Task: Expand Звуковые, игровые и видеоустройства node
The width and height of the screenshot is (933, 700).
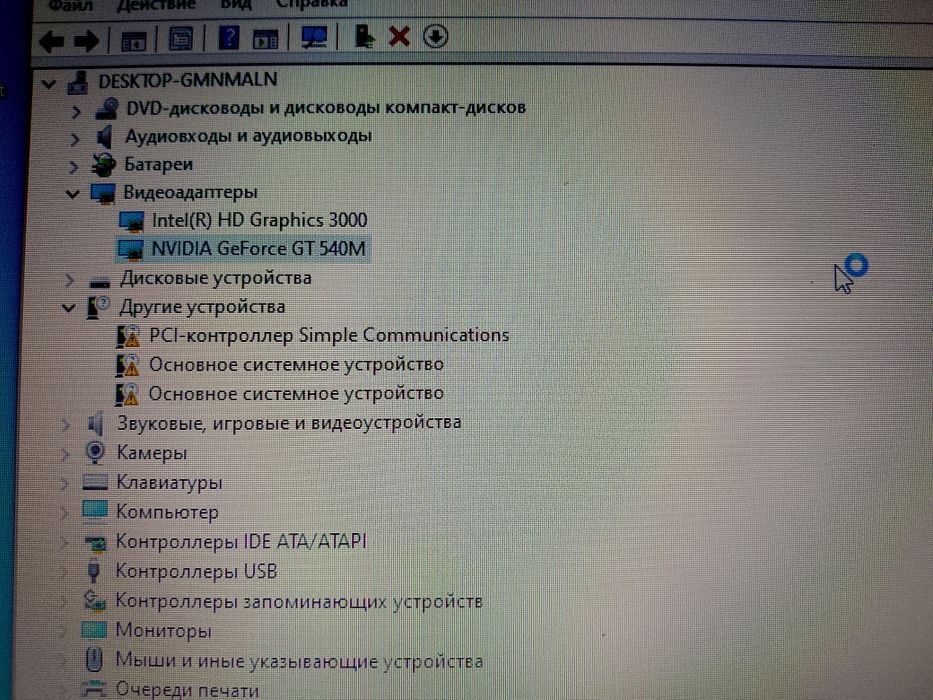Action: coord(66,424)
